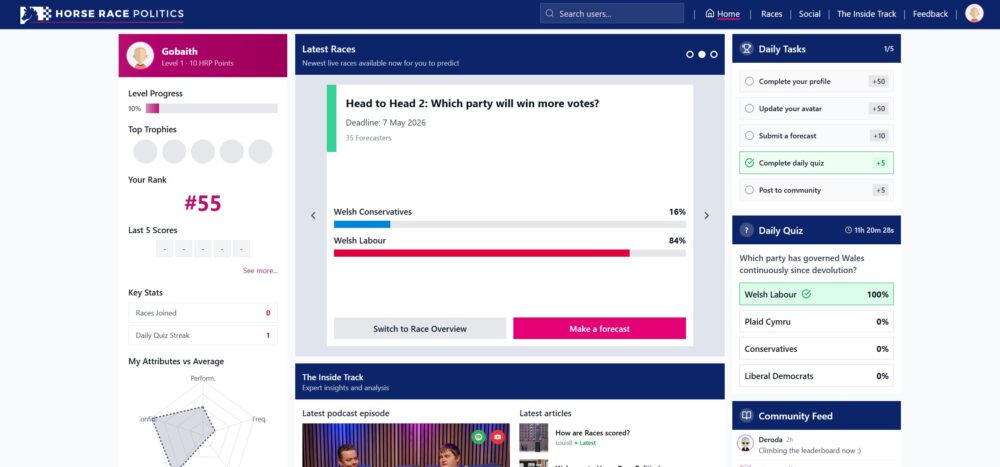Select the second carousel dot in Latest Races
1000x467 pixels.
coord(702,54)
